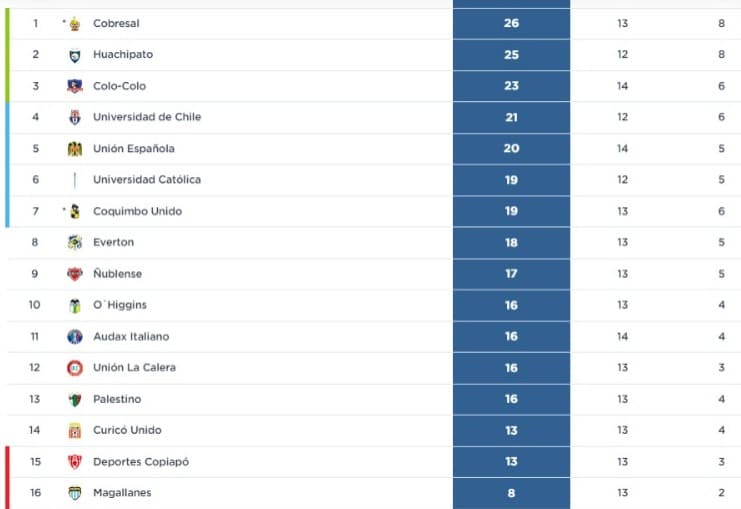Click the Unión Española crest icon
The height and width of the screenshot is (509, 741).
coord(75,149)
